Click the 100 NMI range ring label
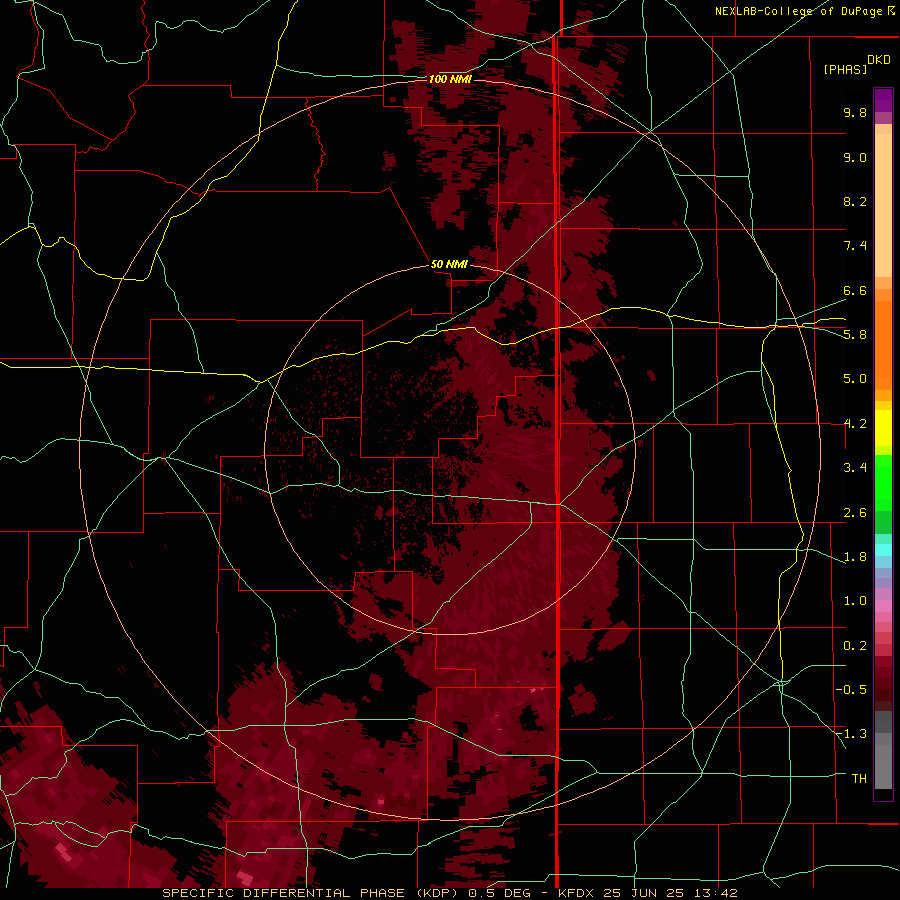900x900 pixels. 450,79
